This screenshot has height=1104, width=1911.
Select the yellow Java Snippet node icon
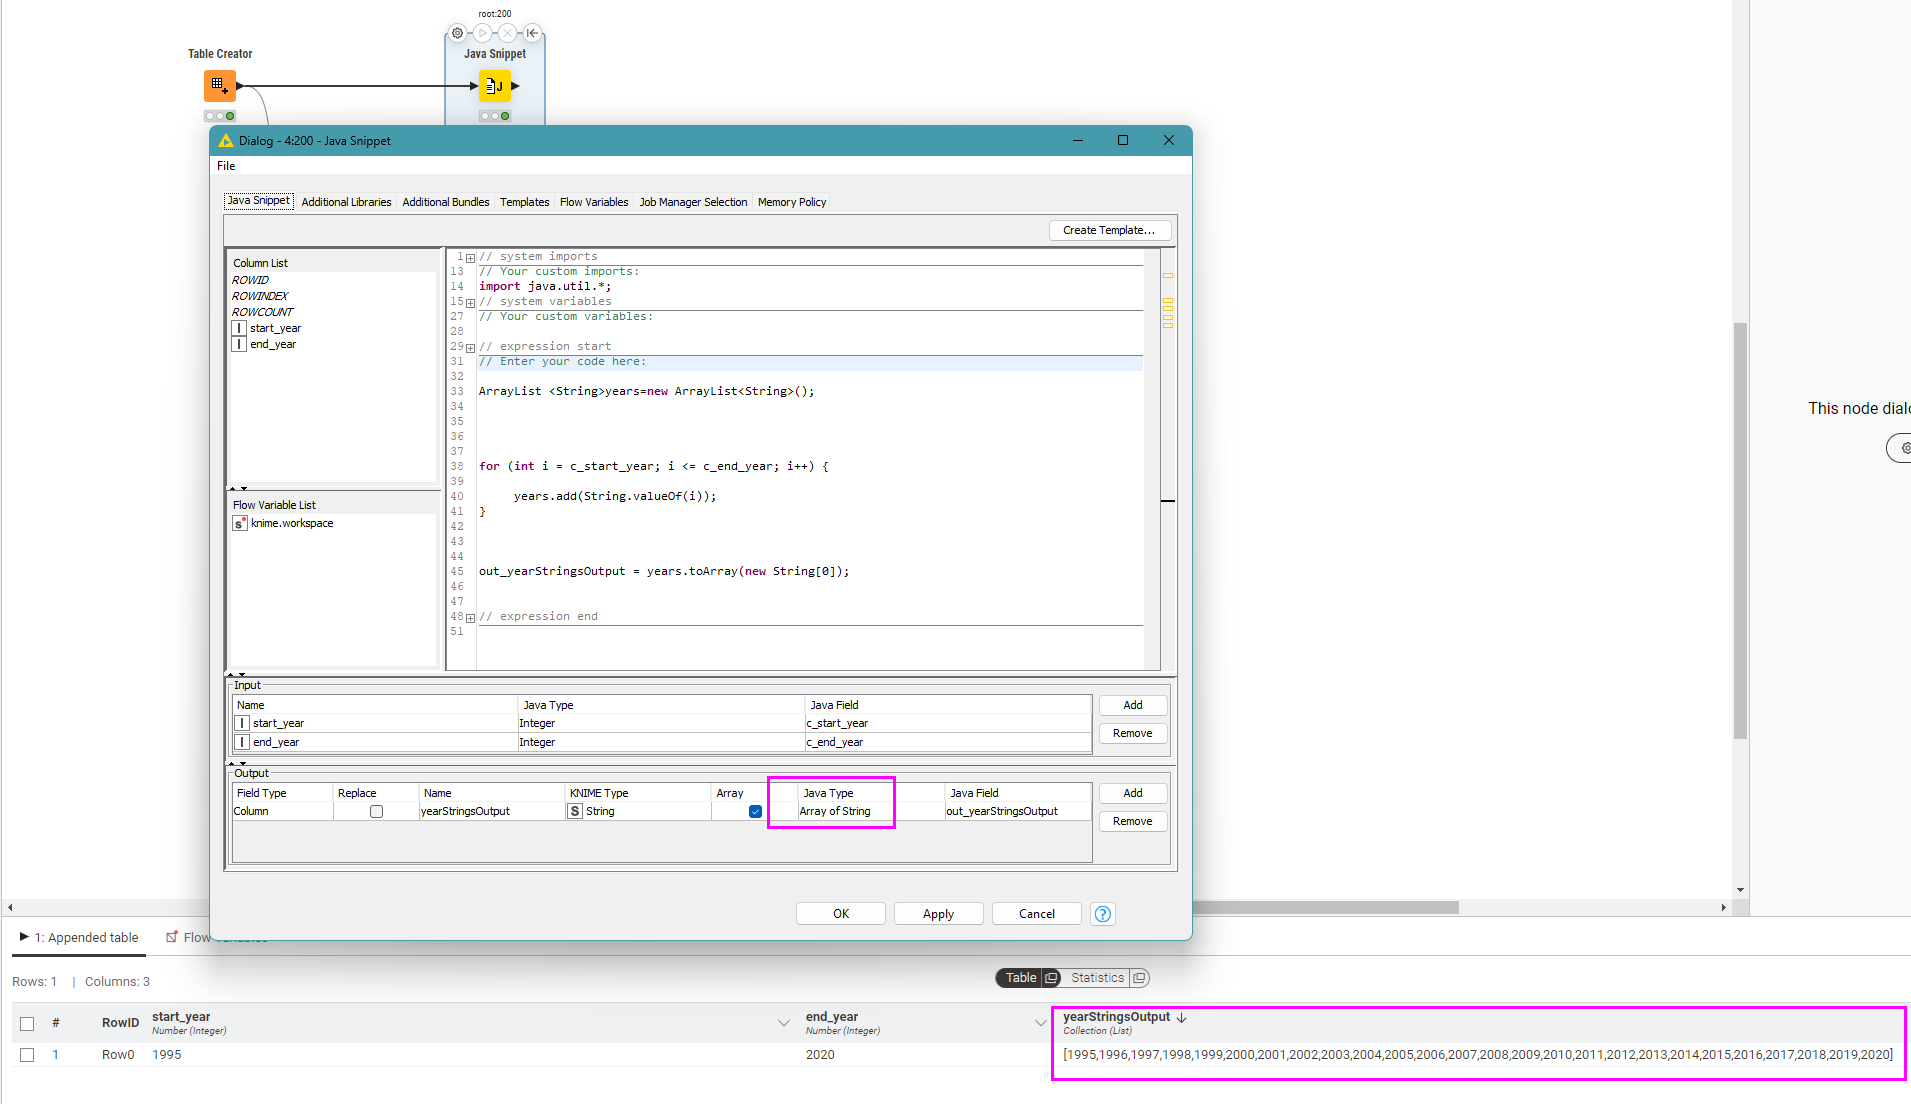tap(495, 86)
